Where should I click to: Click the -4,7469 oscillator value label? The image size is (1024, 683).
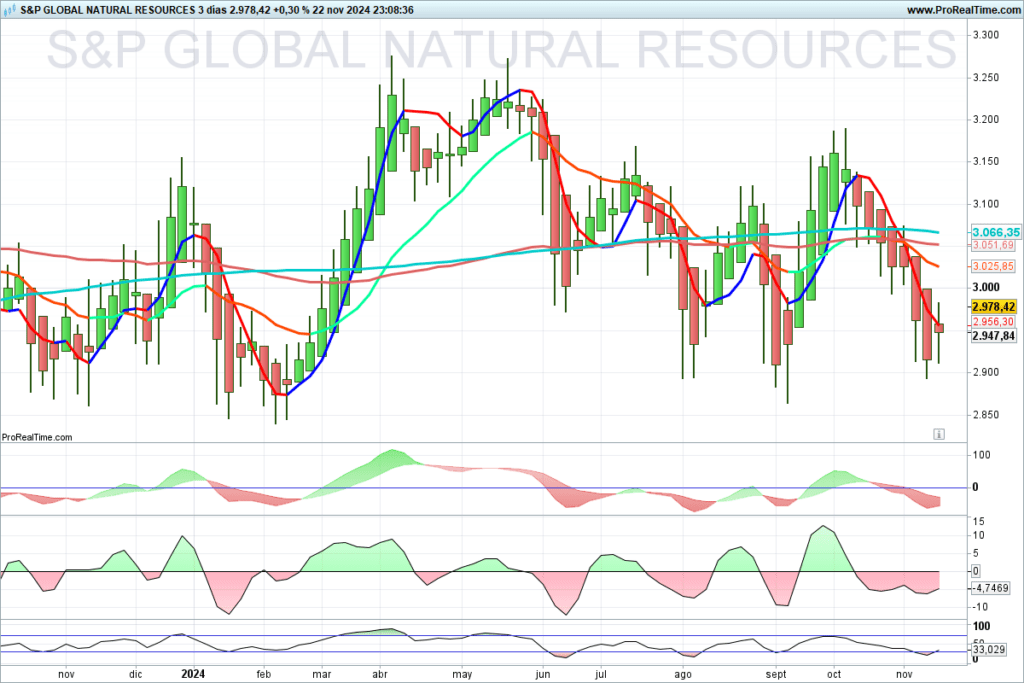(x=991, y=588)
